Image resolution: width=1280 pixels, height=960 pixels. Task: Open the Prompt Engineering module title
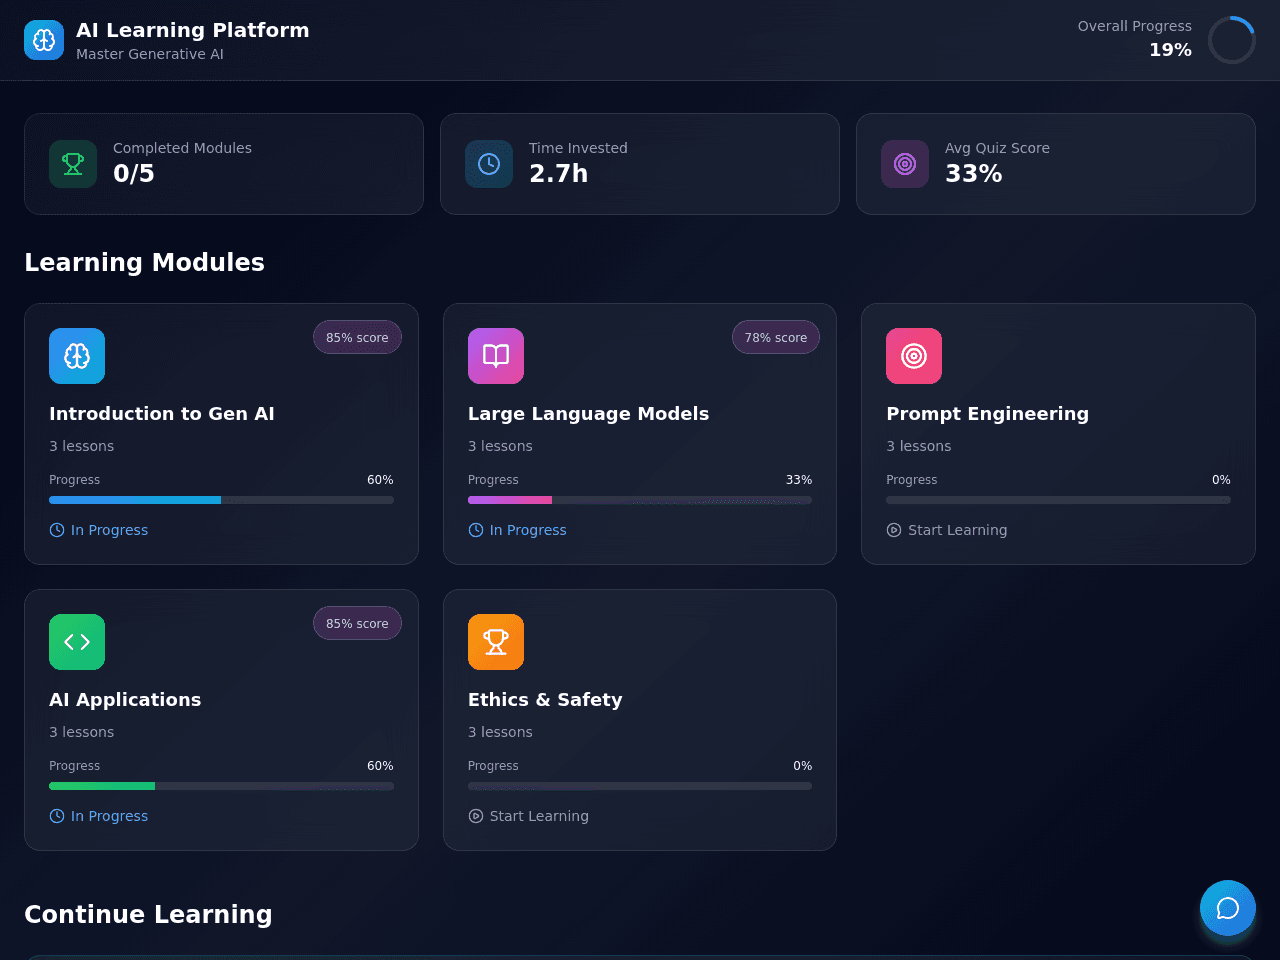(987, 414)
